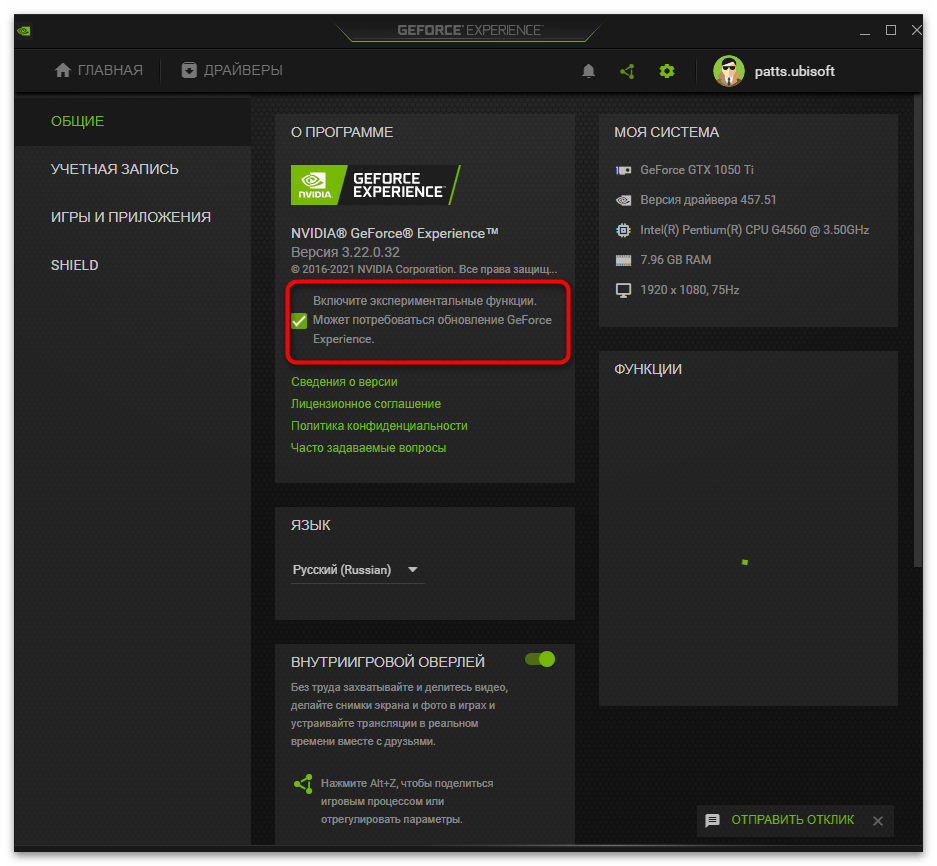Select УЧЕТНАЯ ЗАПИСЬ in sidebar
This screenshot has height=866, width=937.
114,169
